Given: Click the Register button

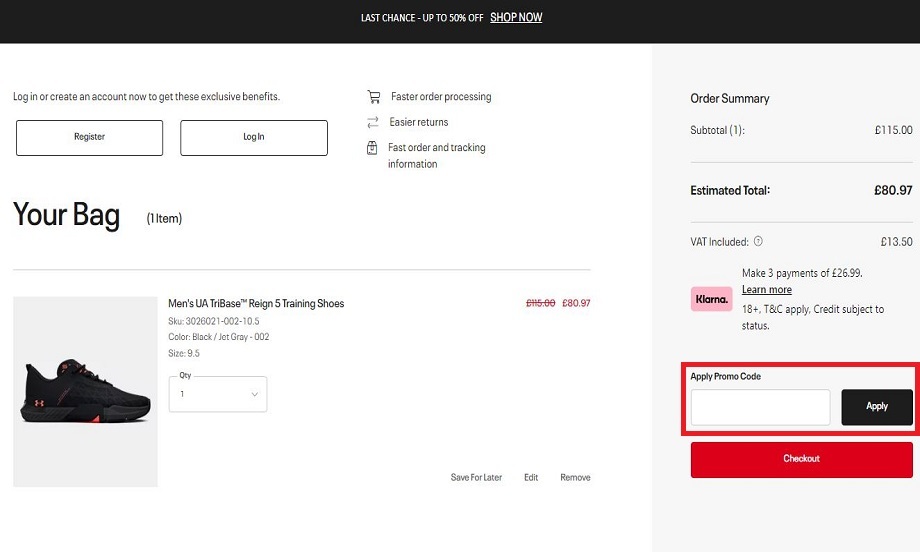Looking at the screenshot, I should click(89, 138).
